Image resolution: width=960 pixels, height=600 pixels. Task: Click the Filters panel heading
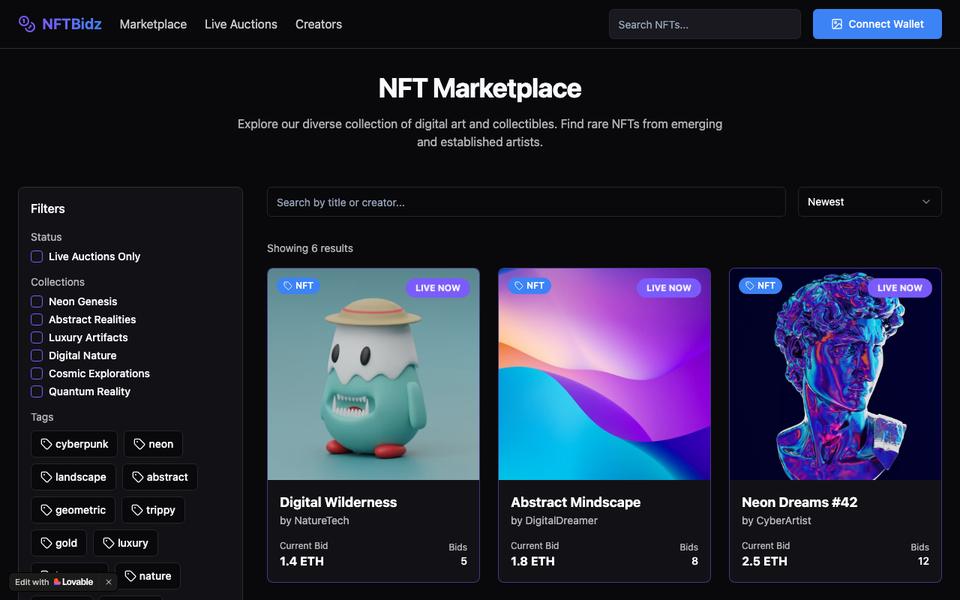pos(48,209)
